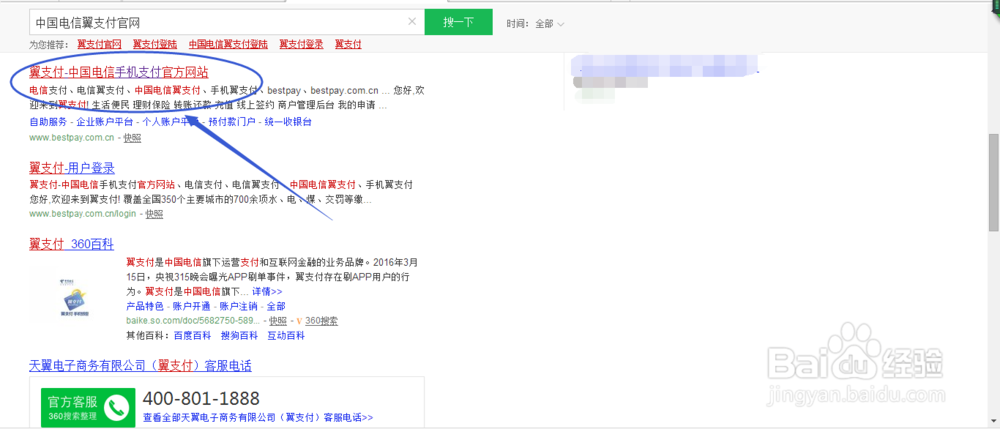Click the green 搜一下 search button
Screen dimensions: 1000x429
pyautogui.click(x=459, y=22)
